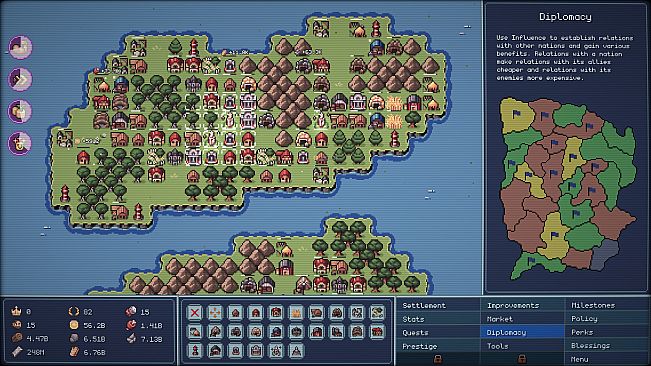The height and width of the screenshot is (366, 651).
Task: Activate the sparkling ring ability circle
Action: pyautogui.click(x=20, y=144)
